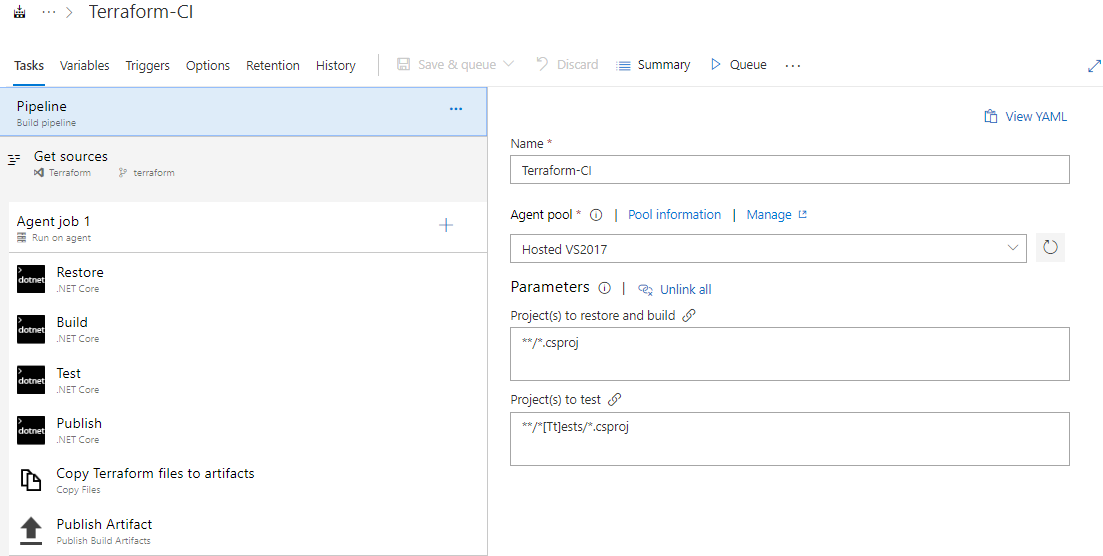Queue the build pipeline
Viewport: 1103px width, 556px height.
[x=739, y=65]
